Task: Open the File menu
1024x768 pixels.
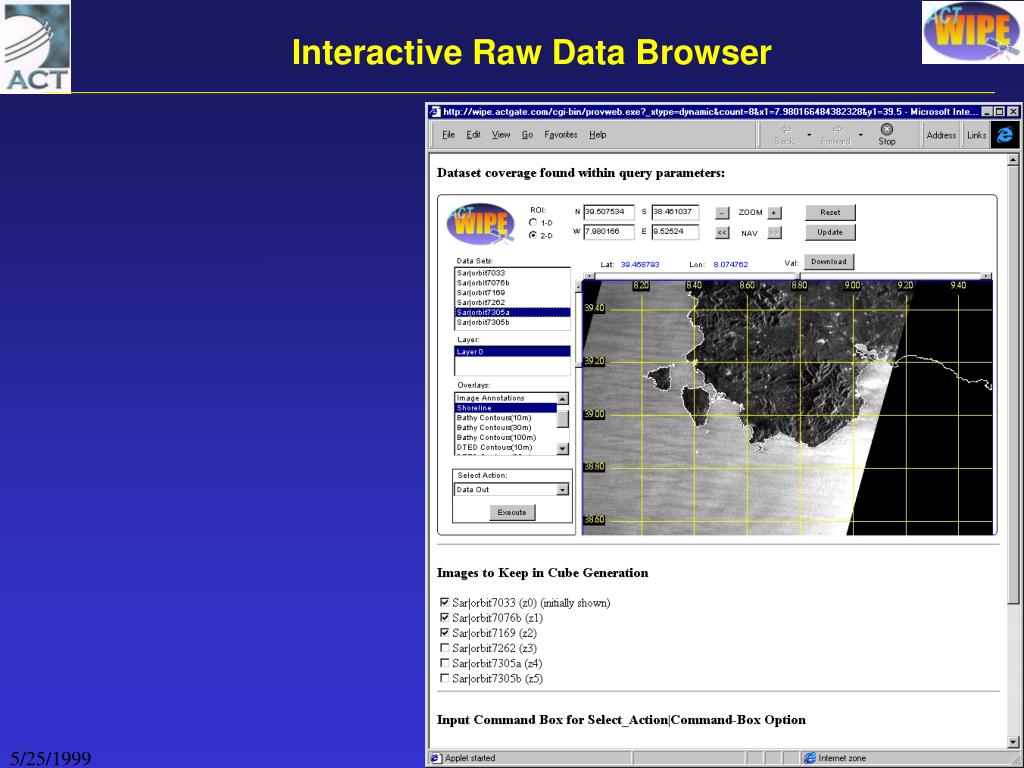Action: tap(448, 135)
